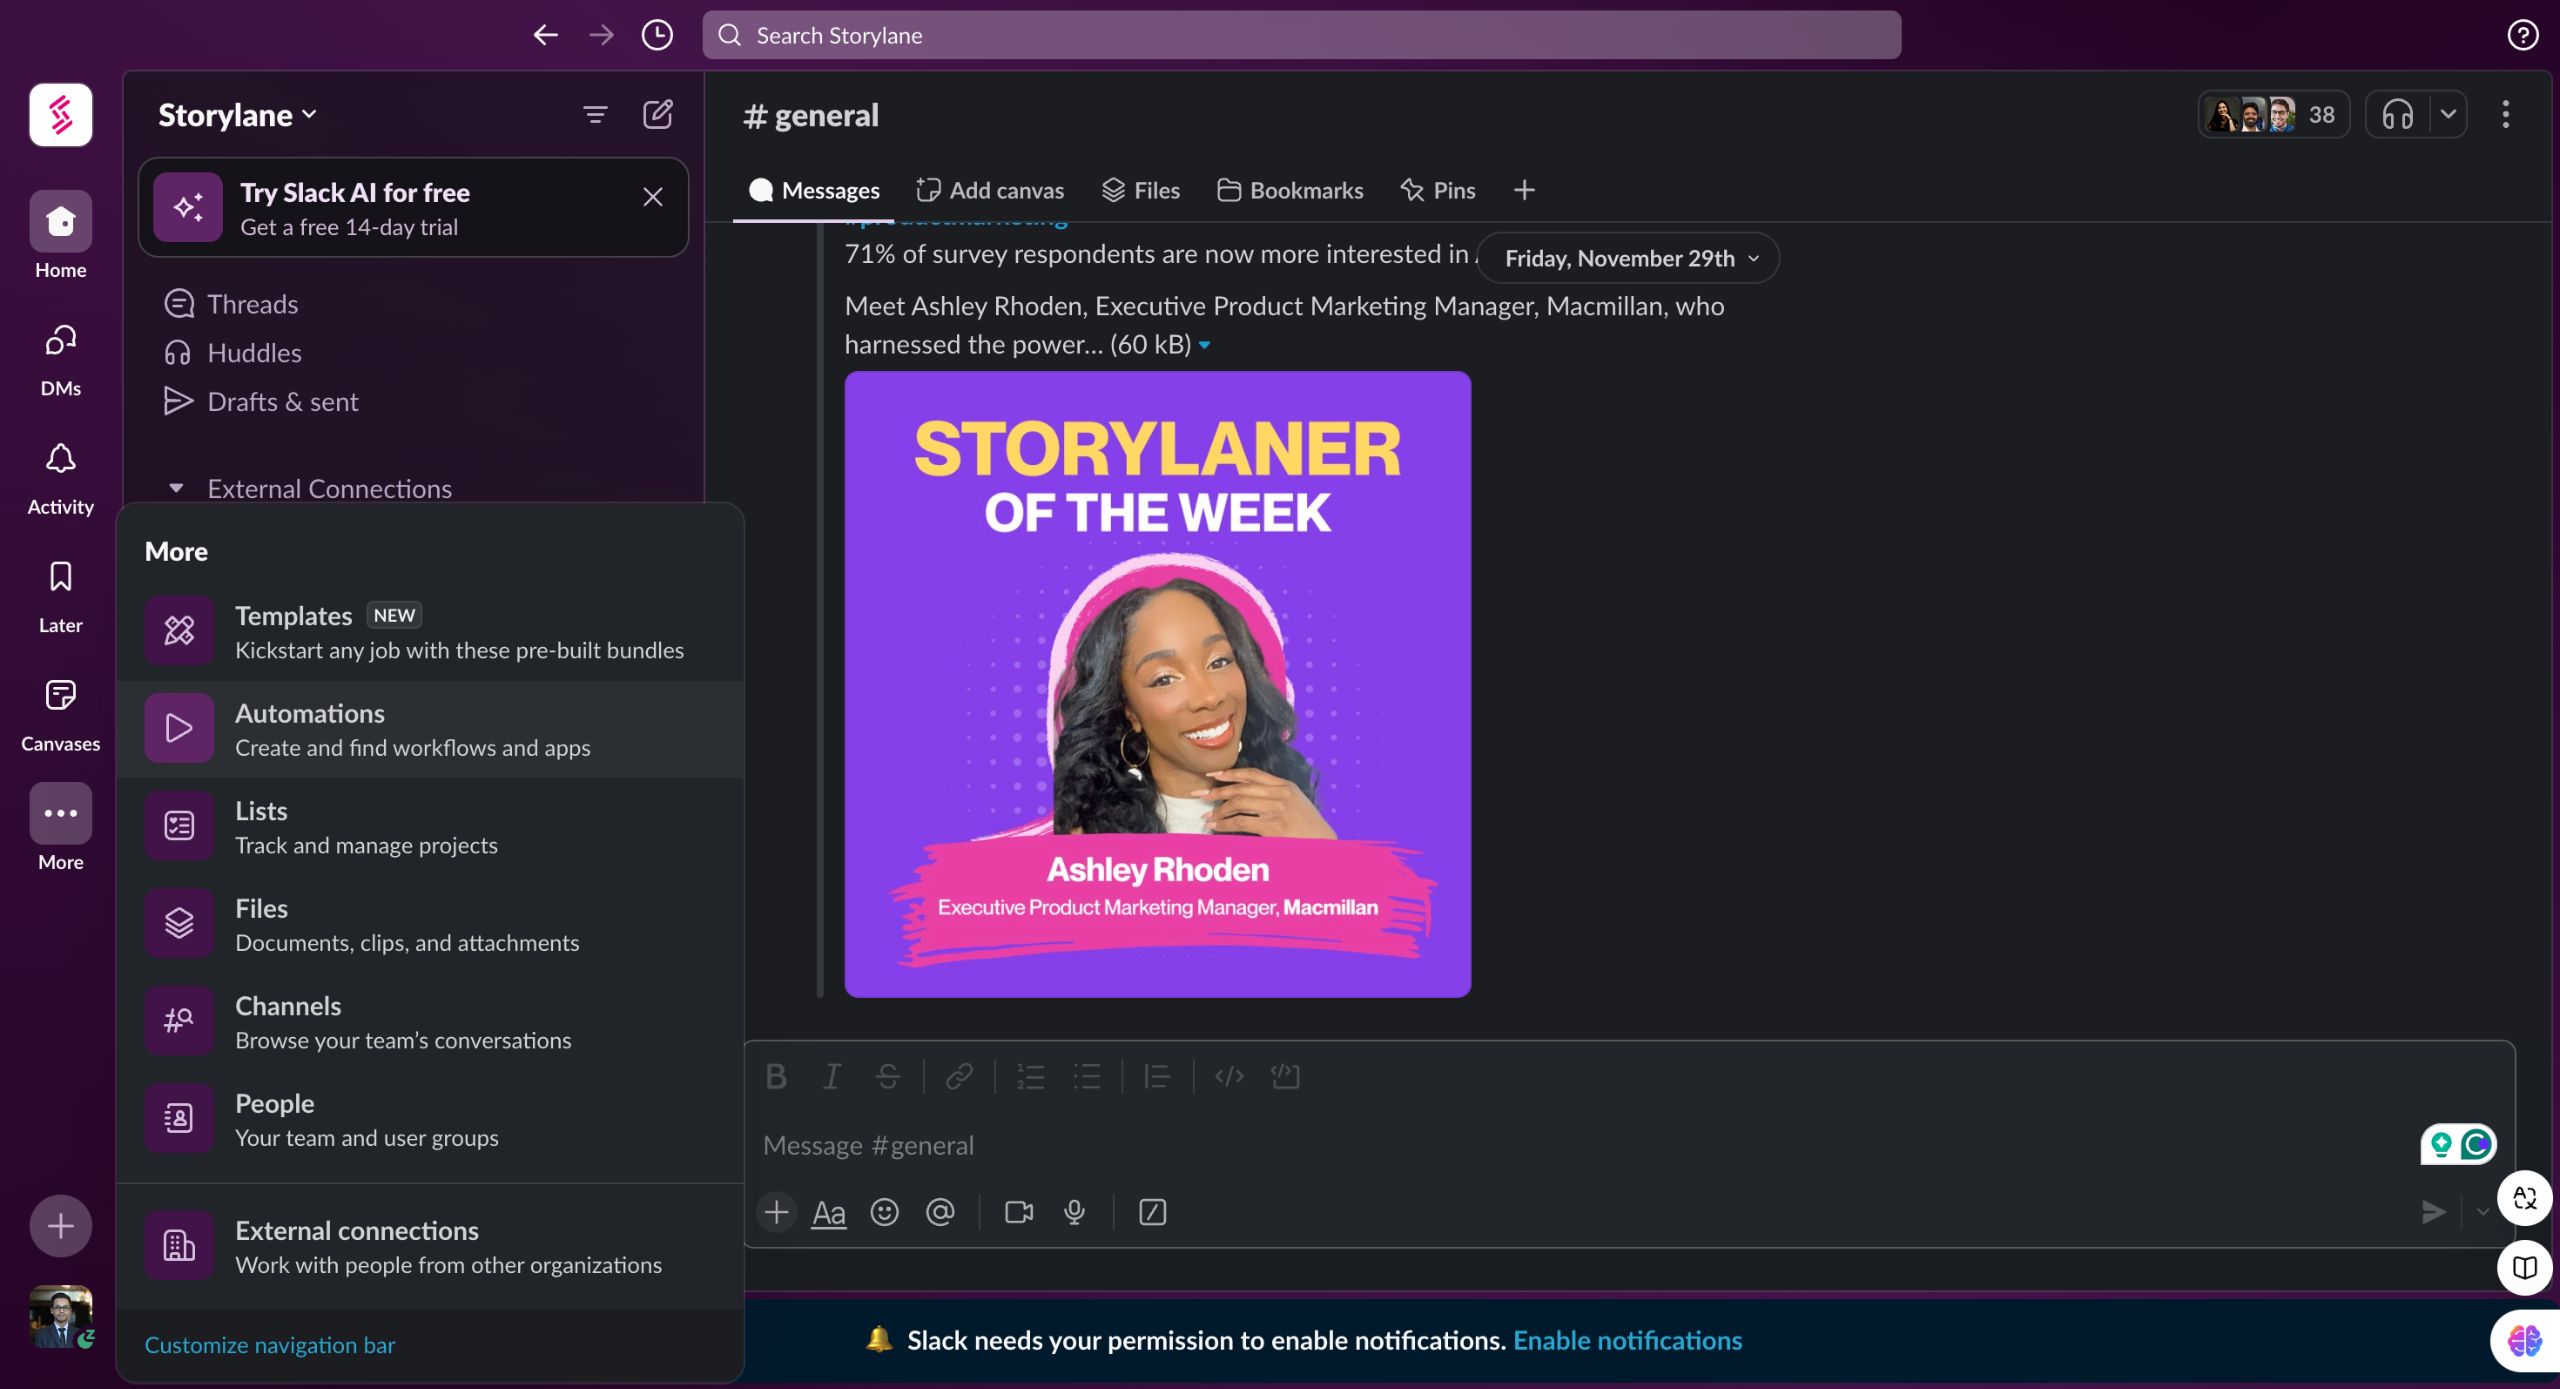Viewport: 2560px width, 1389px height.
Task: Click the emoji picker icon
Action: pyautogui.click(x=884, y=1212)
